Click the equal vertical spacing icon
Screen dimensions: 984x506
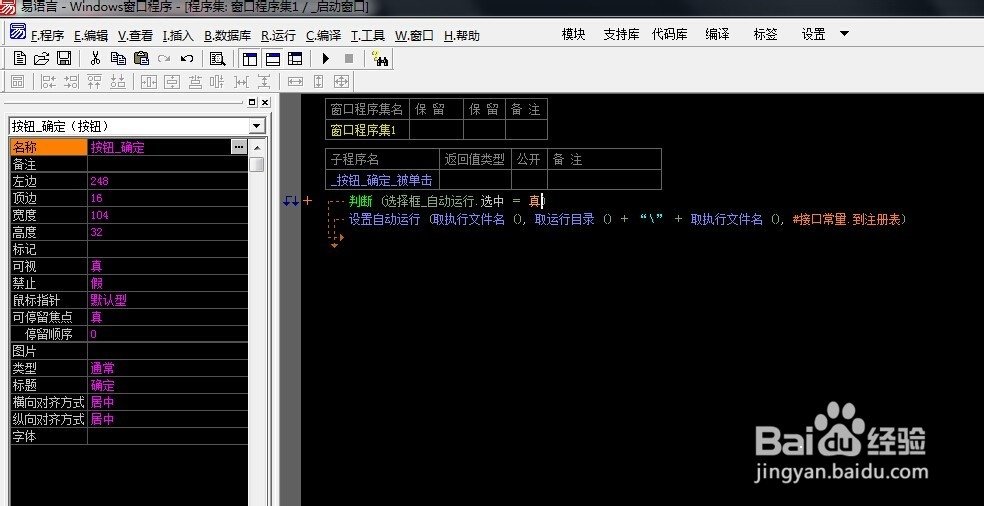[264, 82]
